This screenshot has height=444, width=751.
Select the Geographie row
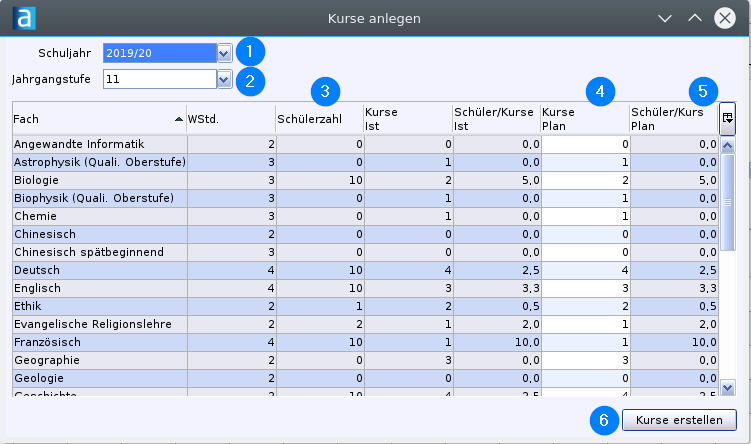pyautogui.click(x=365, y=360)
